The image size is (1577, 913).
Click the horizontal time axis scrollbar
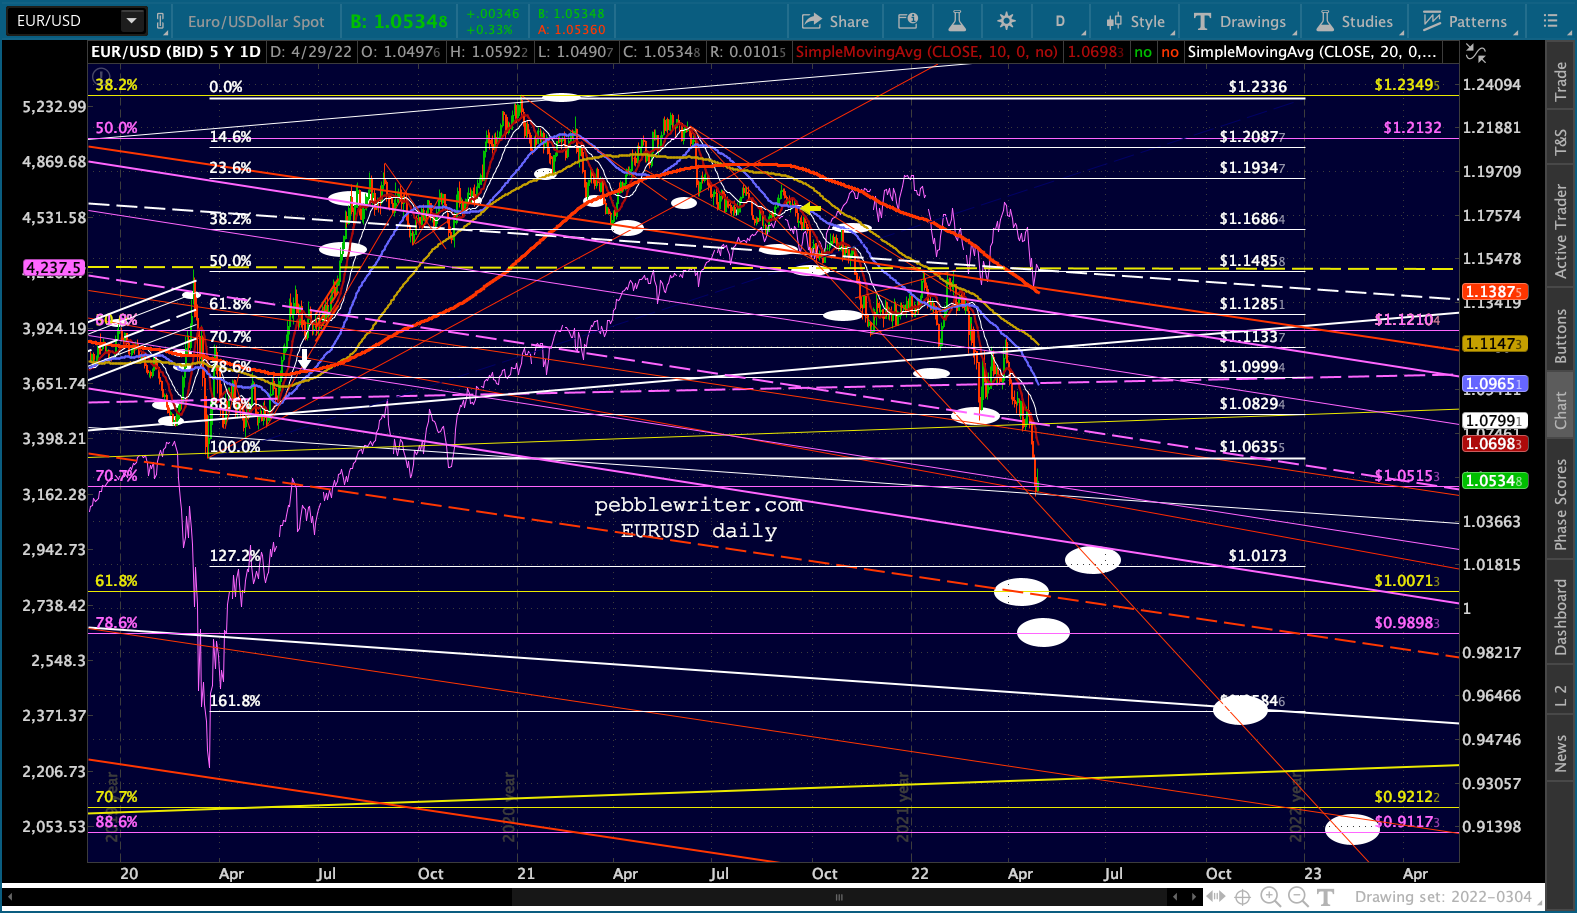(838, 897)
